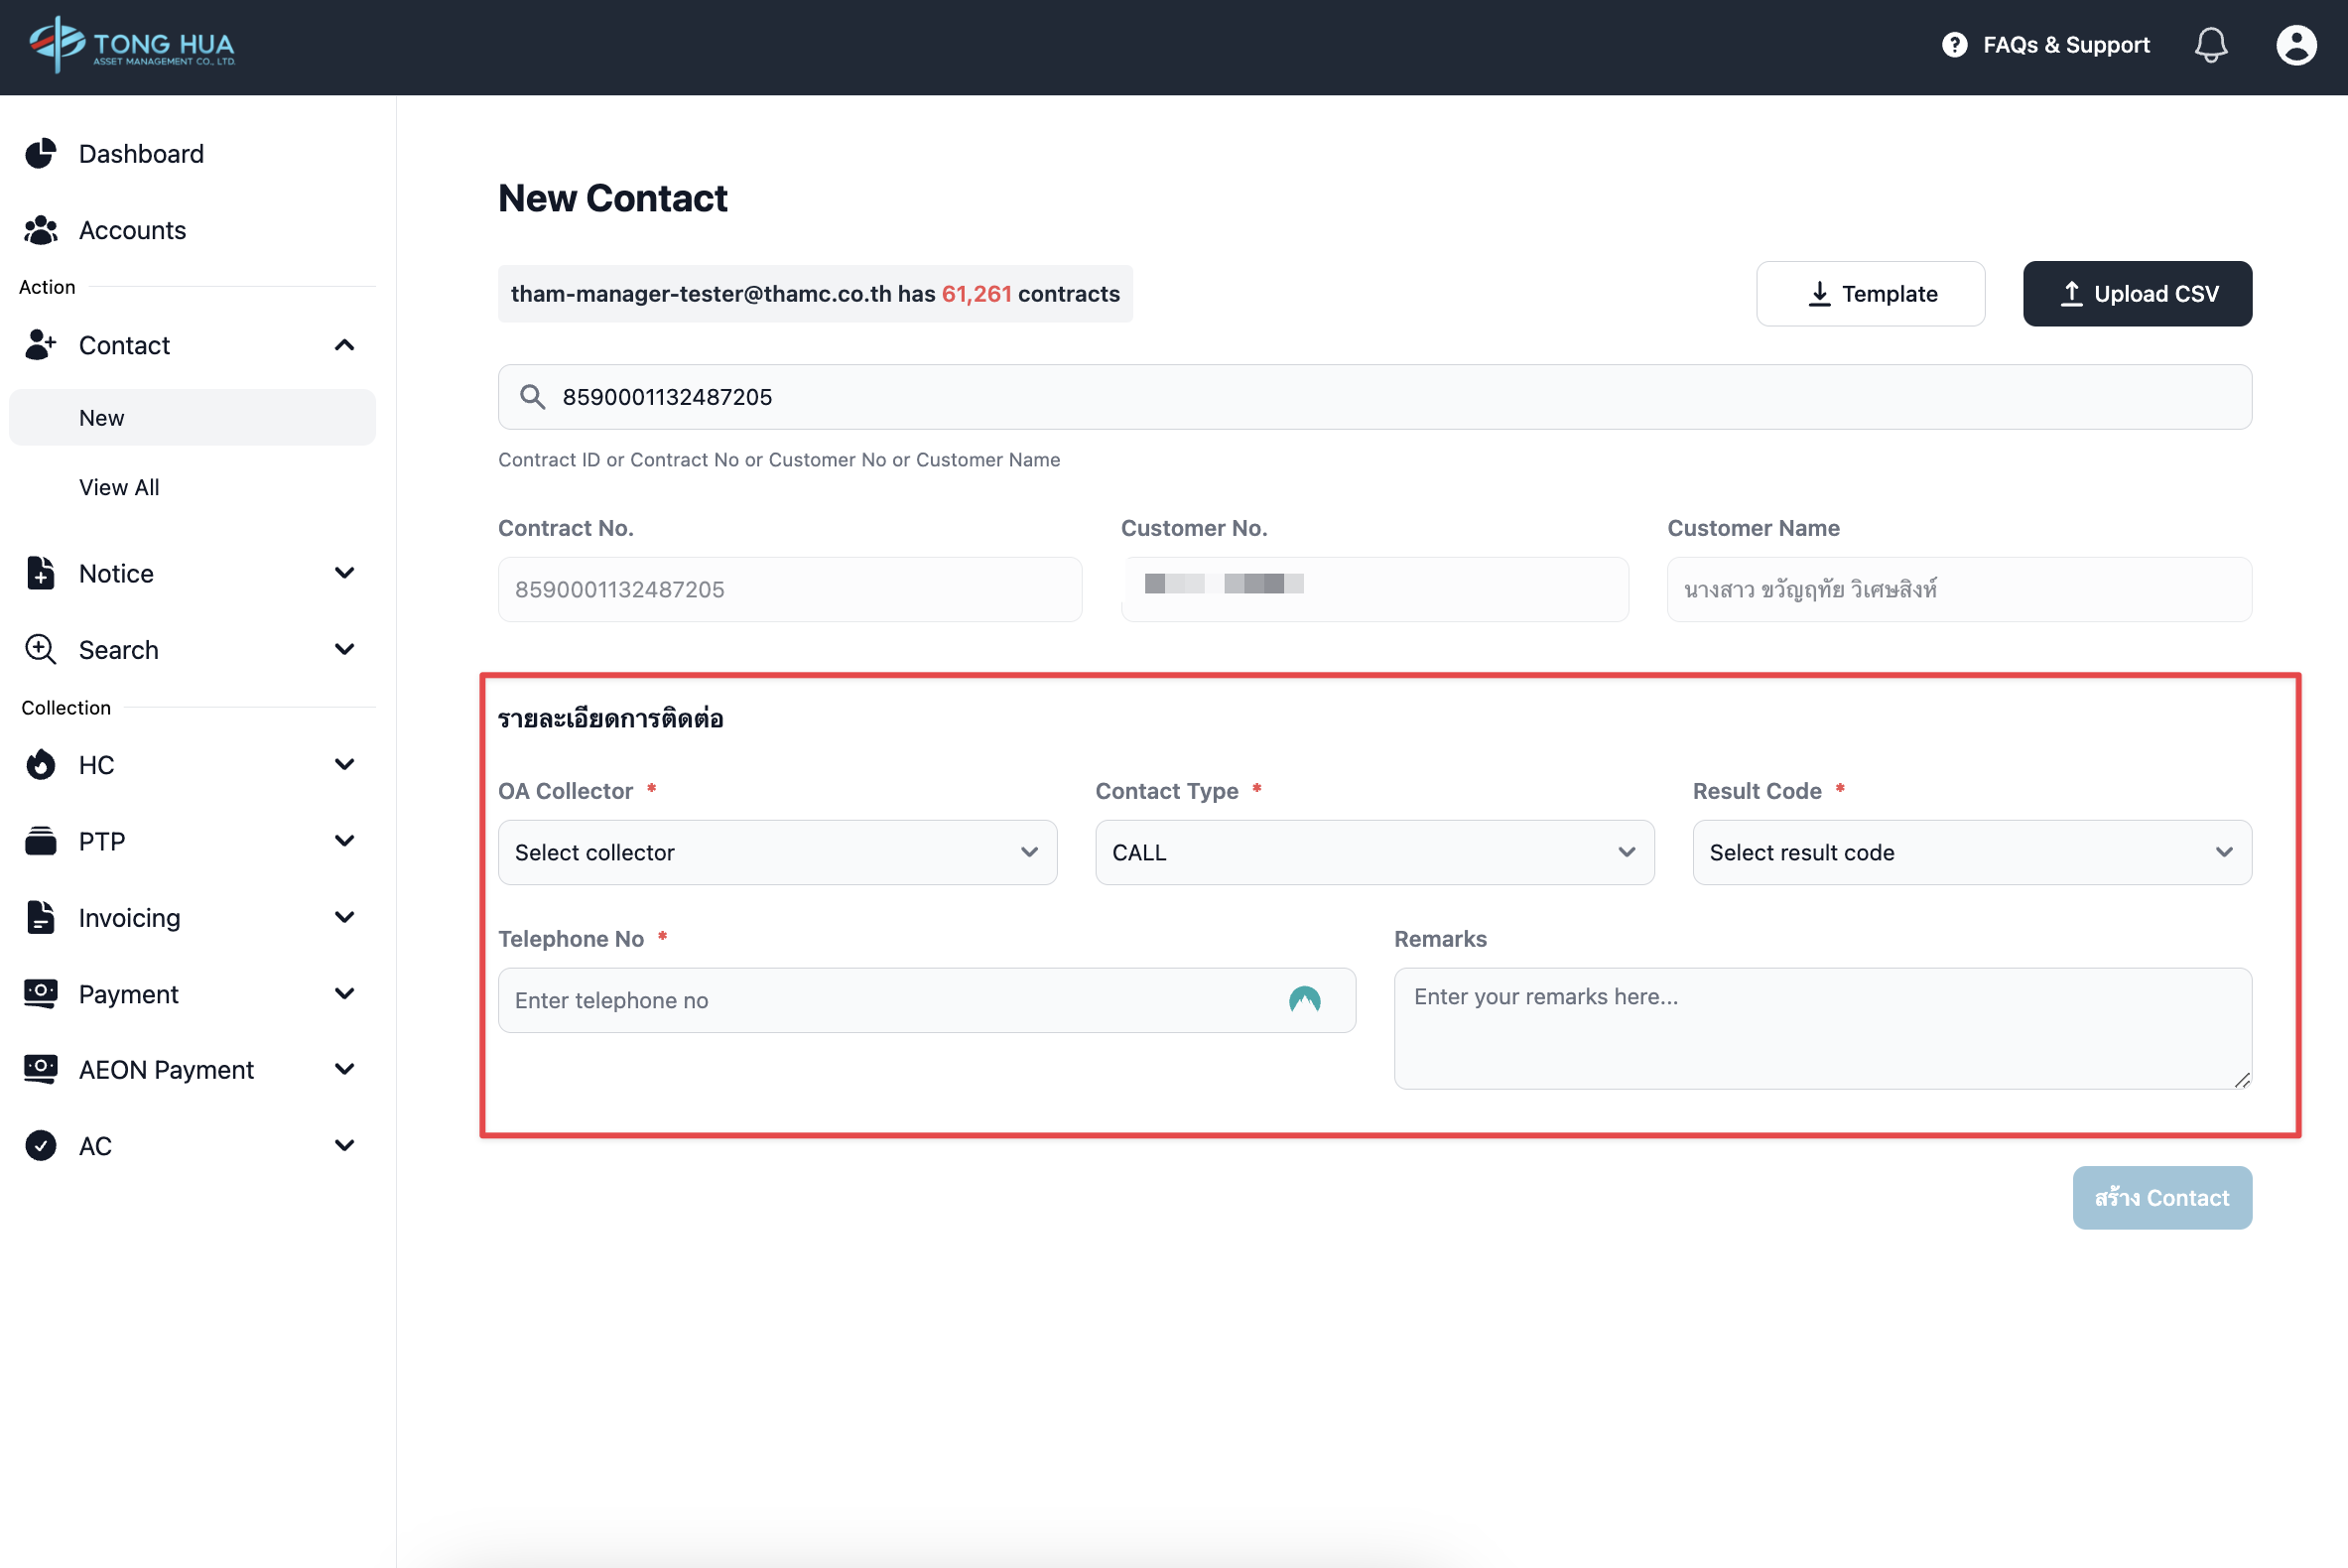Click the HC flame icon
Screen dimensions: 2348x1568
click(x=40, y=765)
